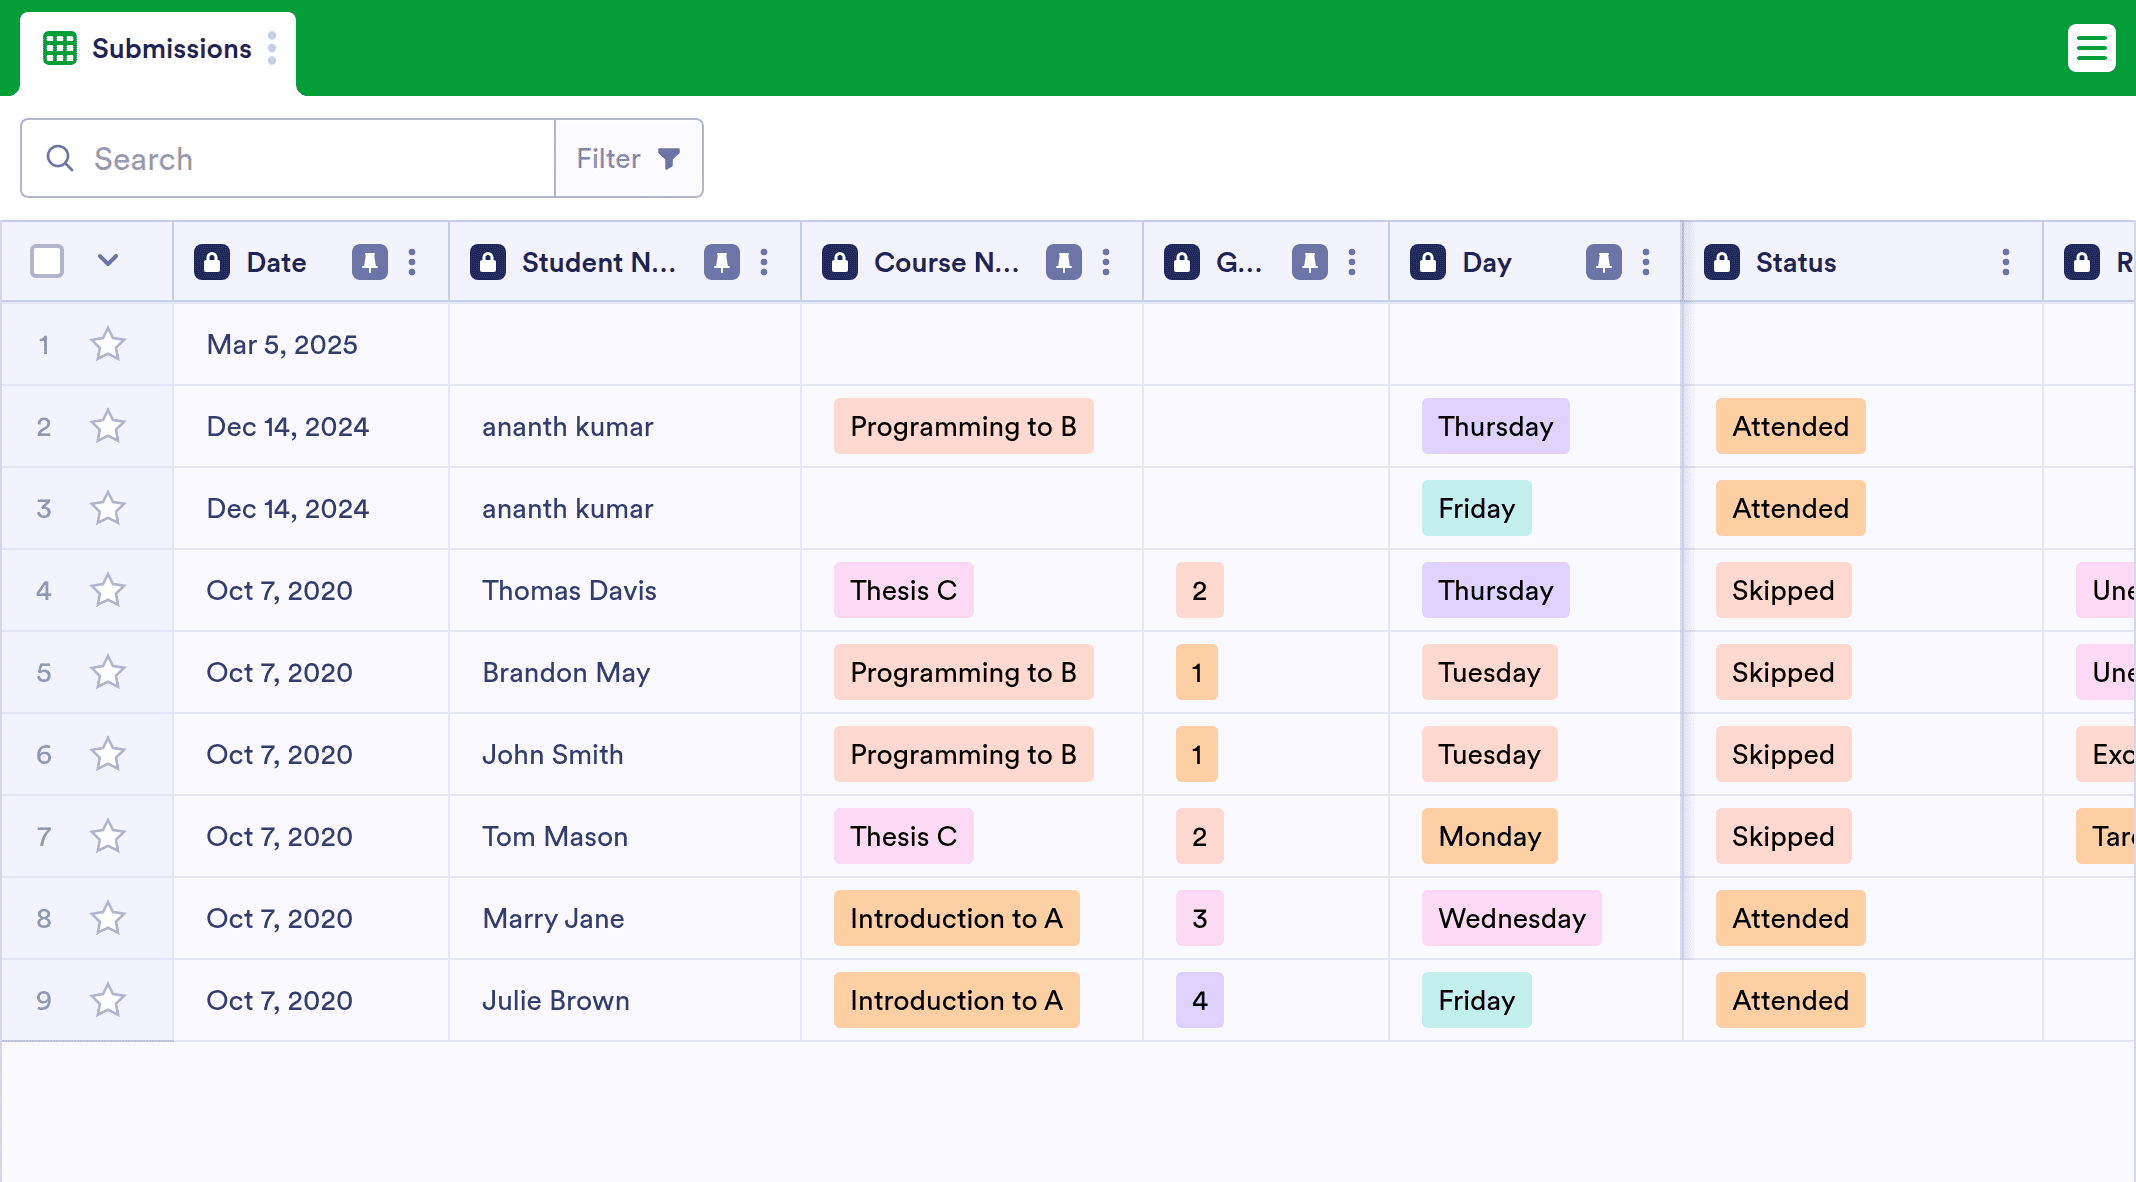The width and height of the screenshot is (2136, 1182).
Task: Open three-dot options on Submissions tab
Action: click(272, 48)
